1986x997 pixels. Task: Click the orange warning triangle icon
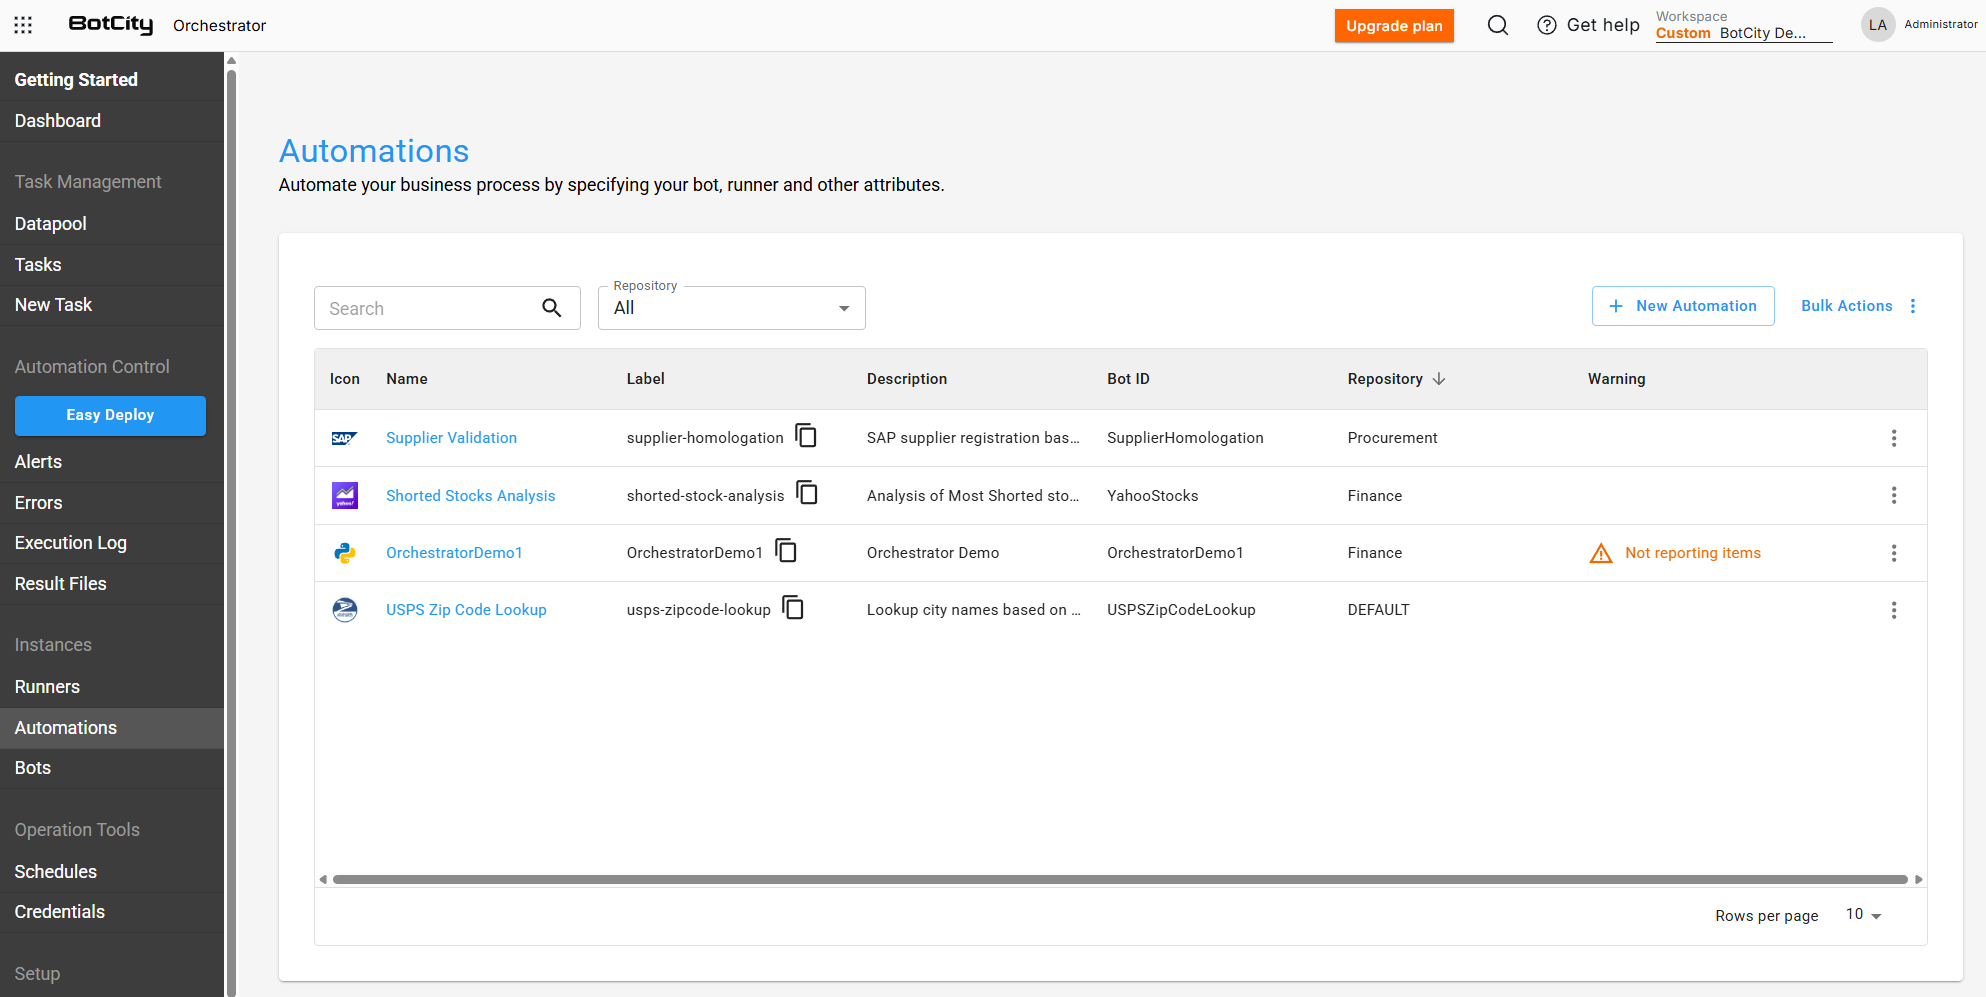tap(1601, 553)
